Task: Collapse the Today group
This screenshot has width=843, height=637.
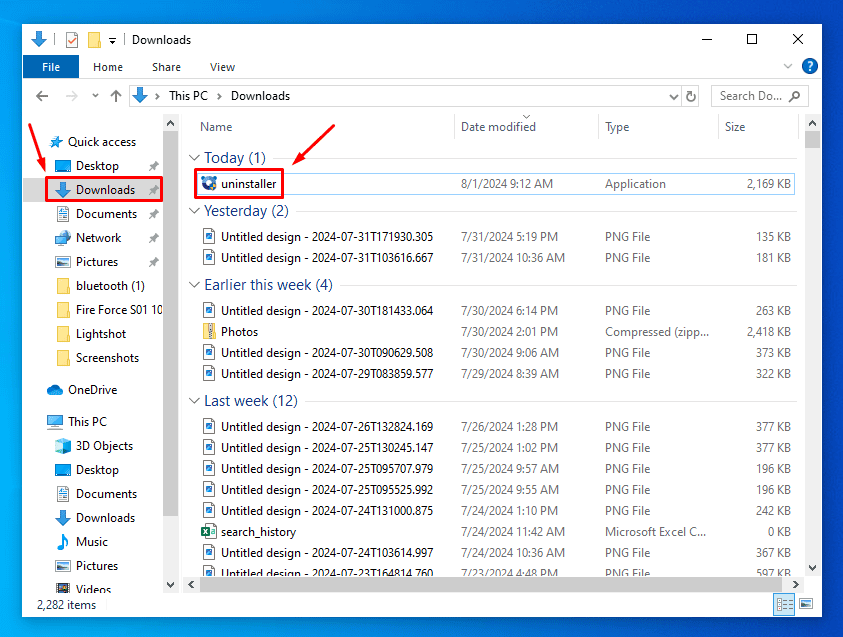Action: (x=194, y=158)
